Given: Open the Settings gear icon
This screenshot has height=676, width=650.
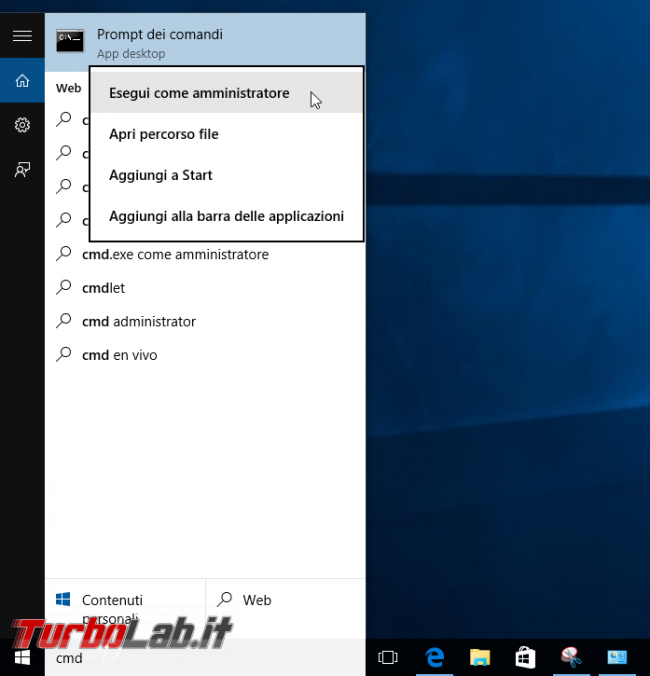Looking at the screenshot, I should (x=22, y=125).
